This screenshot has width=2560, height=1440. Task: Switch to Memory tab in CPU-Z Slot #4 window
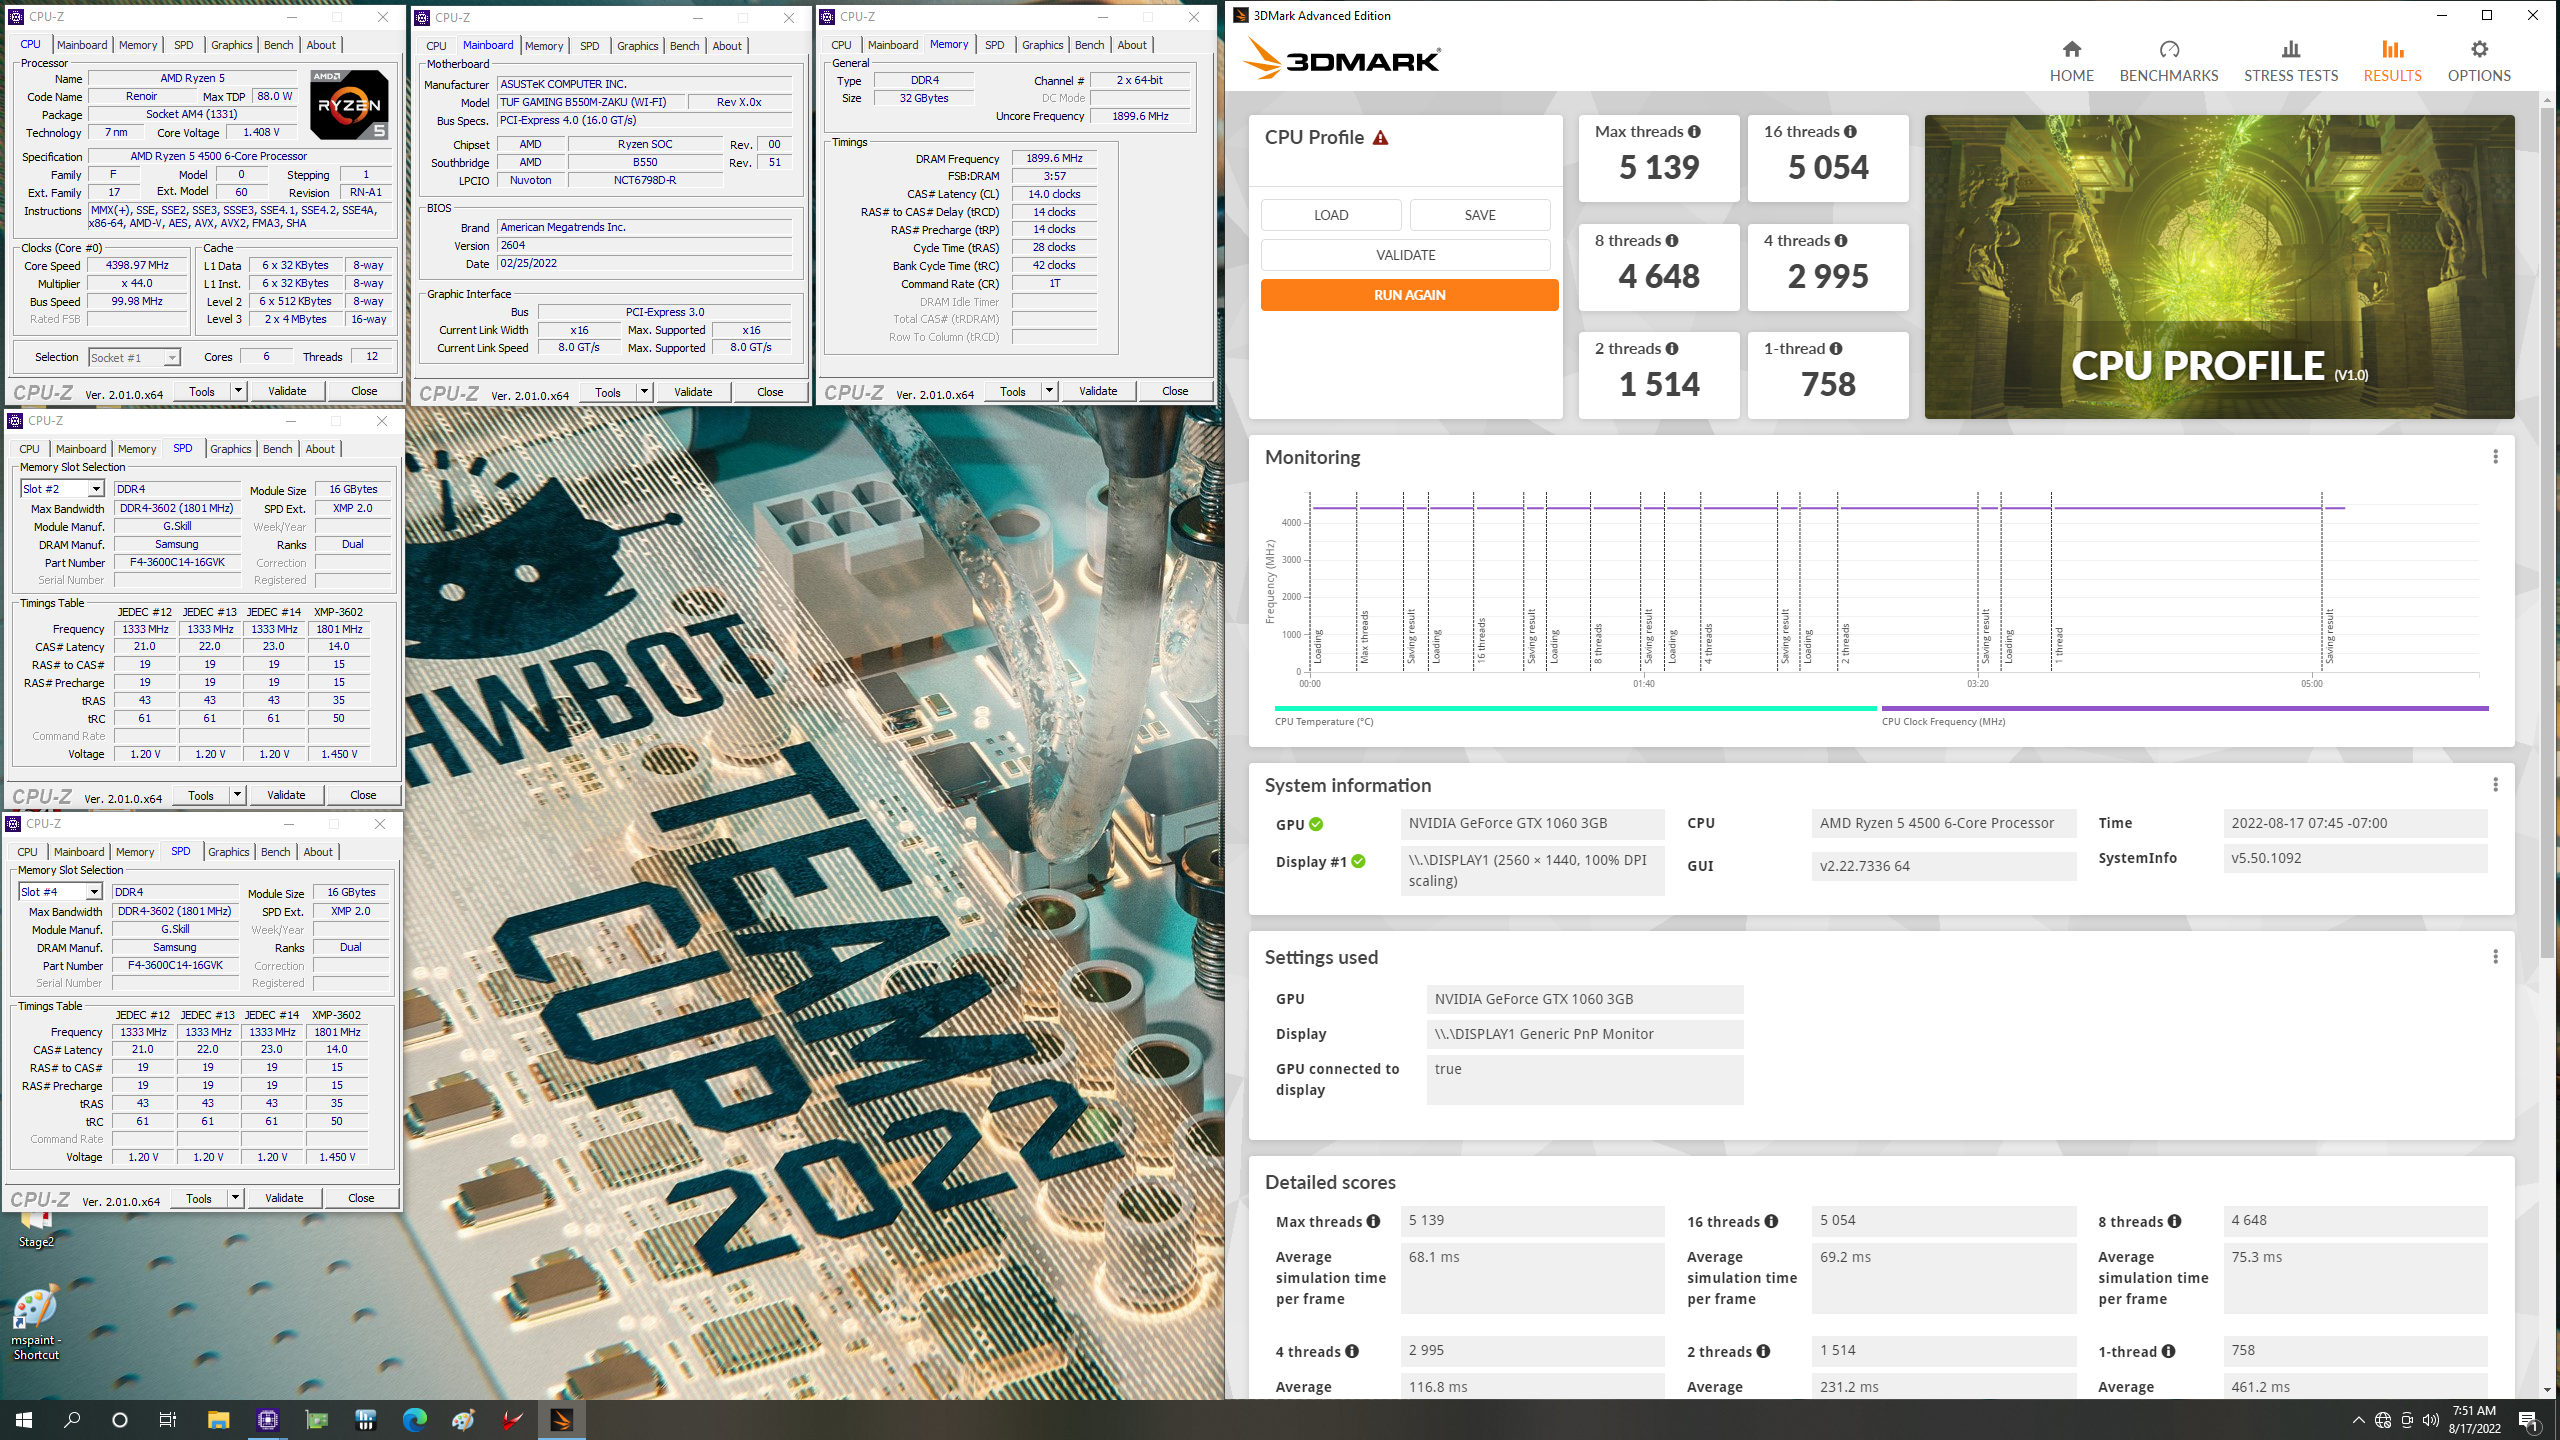pos(135,852)
